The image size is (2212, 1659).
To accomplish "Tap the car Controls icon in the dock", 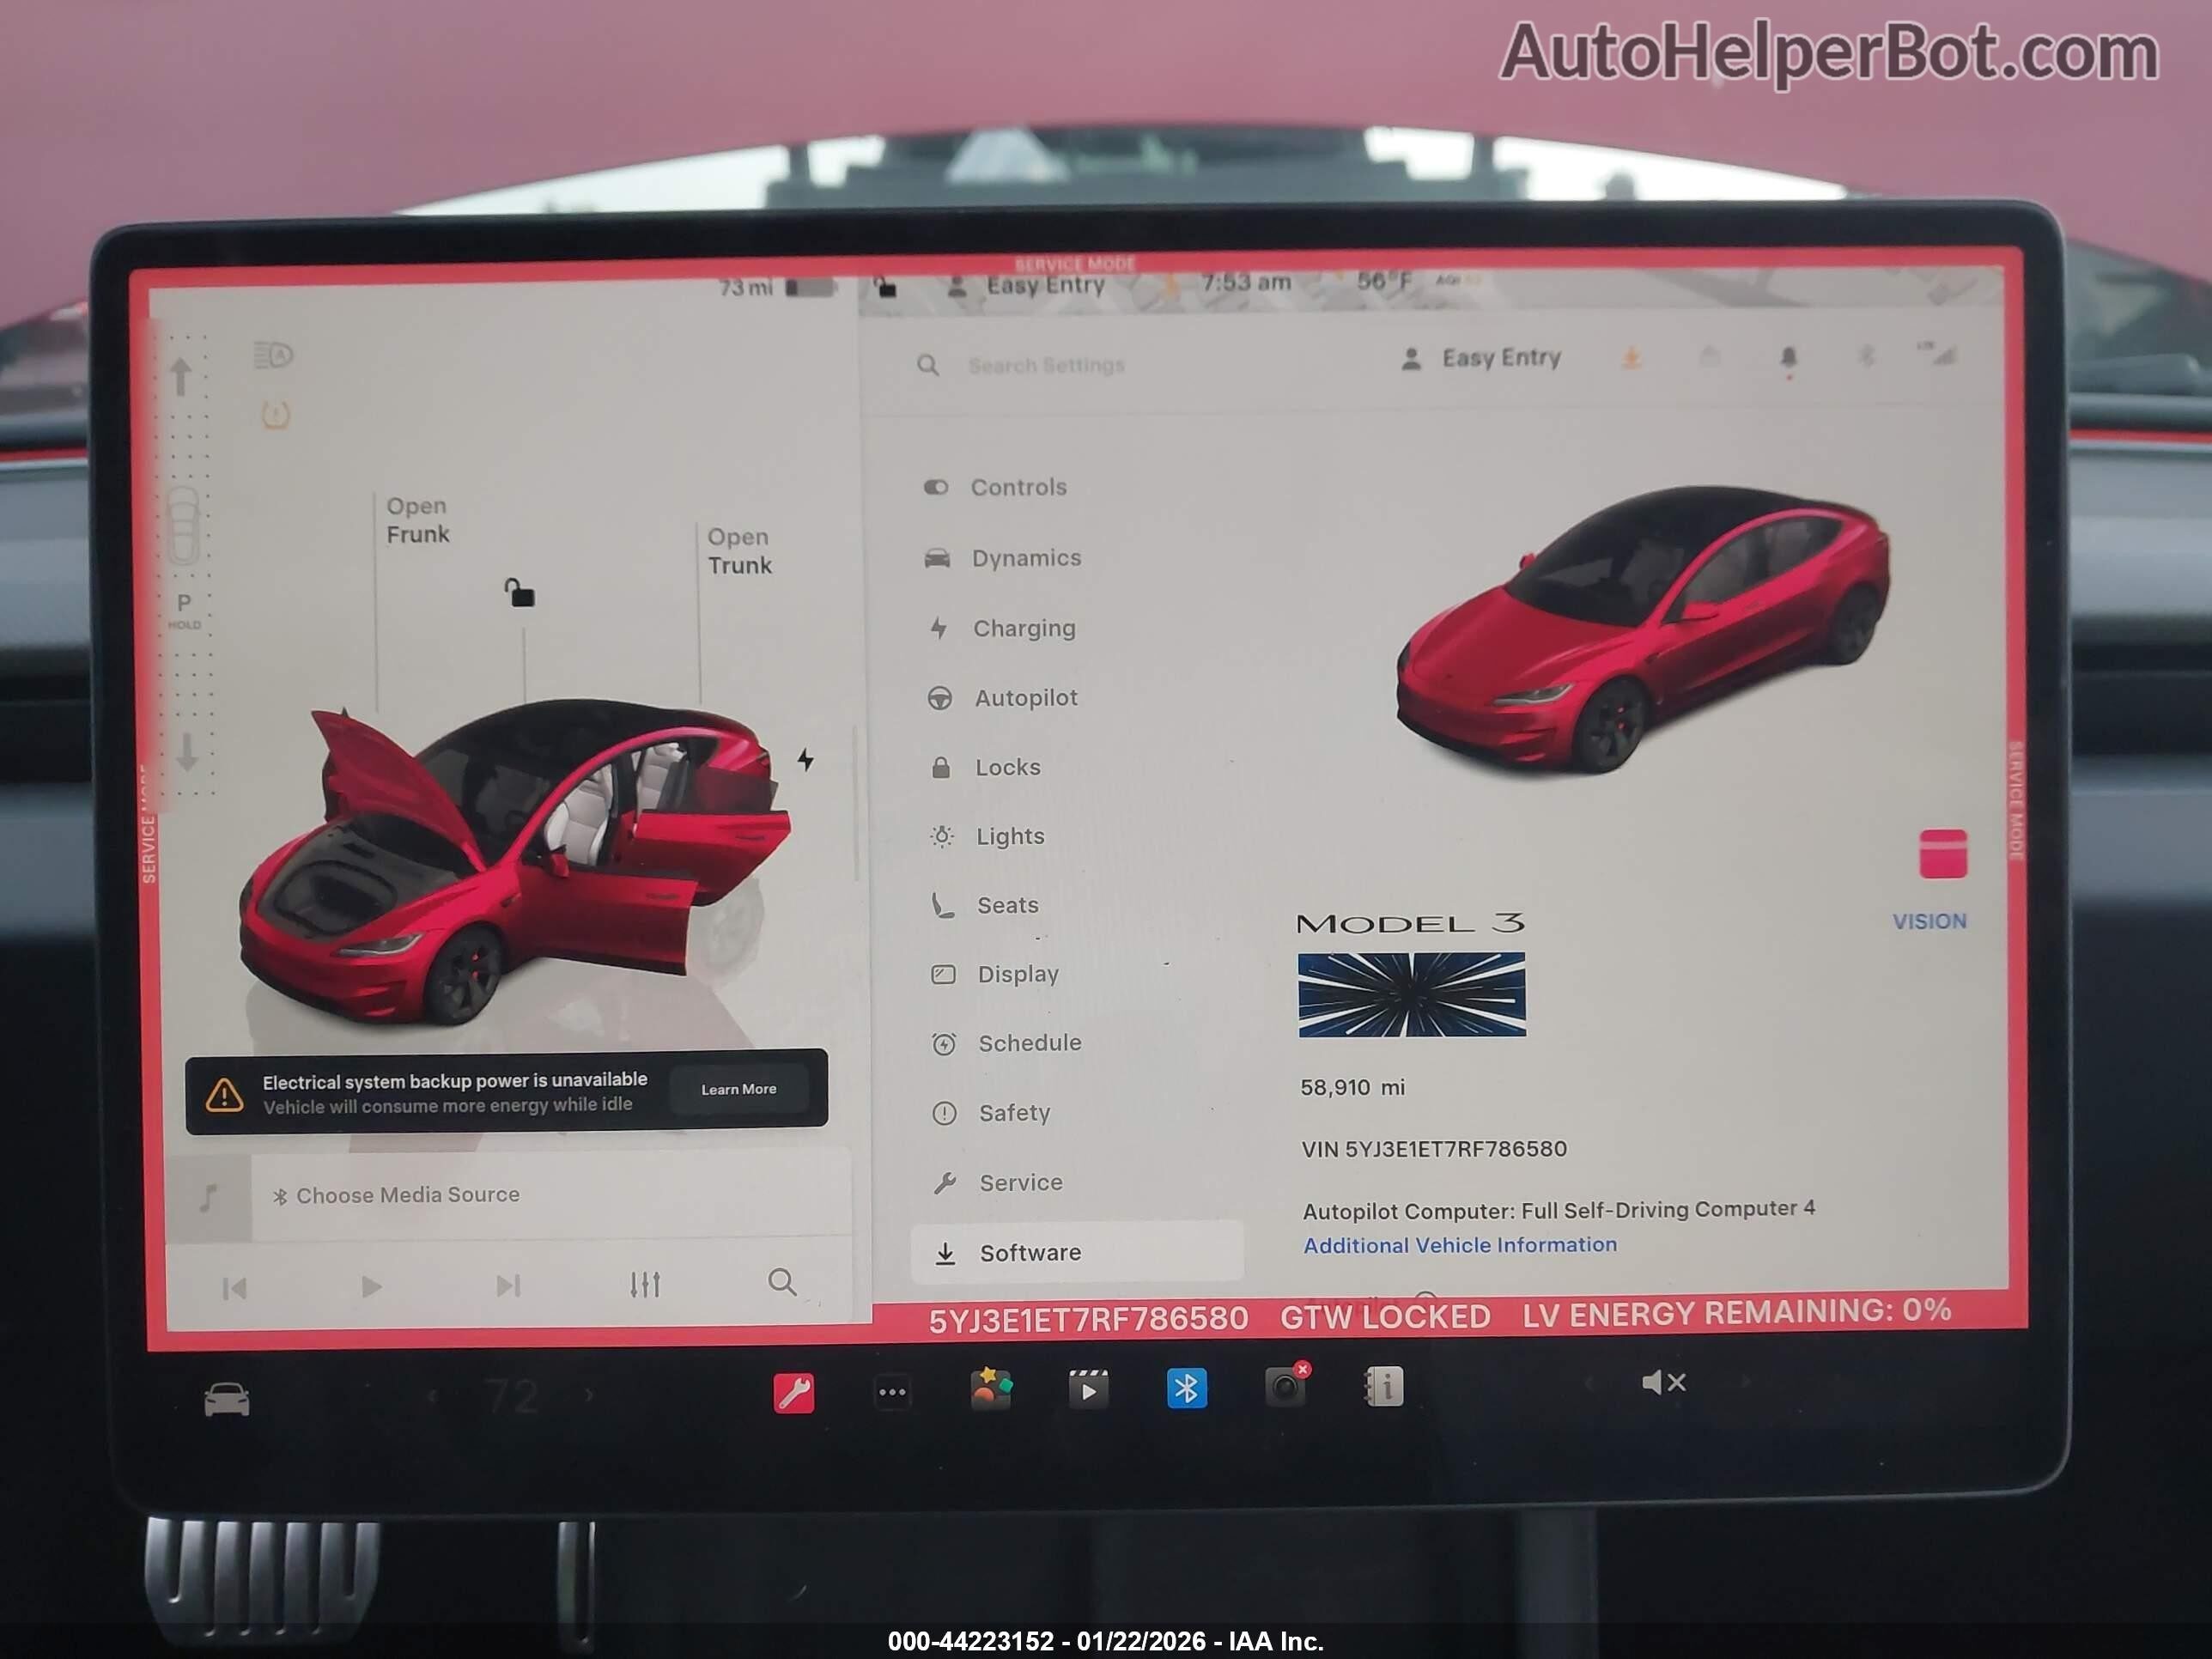I will pos(227,1399).
